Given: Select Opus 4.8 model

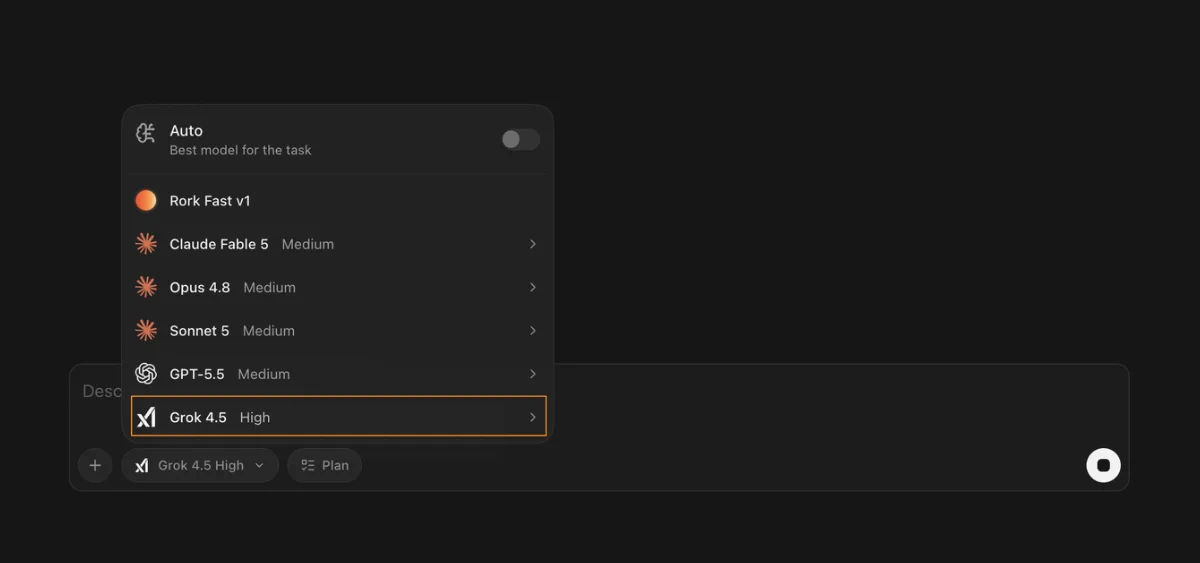Looking at the screenshot, I should coord(339,287).
